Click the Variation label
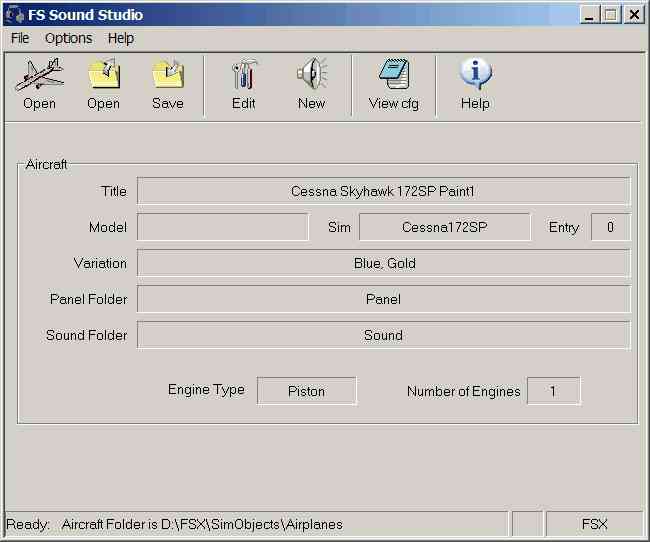Viewport: 650px width, 542px height. point(100,263)
